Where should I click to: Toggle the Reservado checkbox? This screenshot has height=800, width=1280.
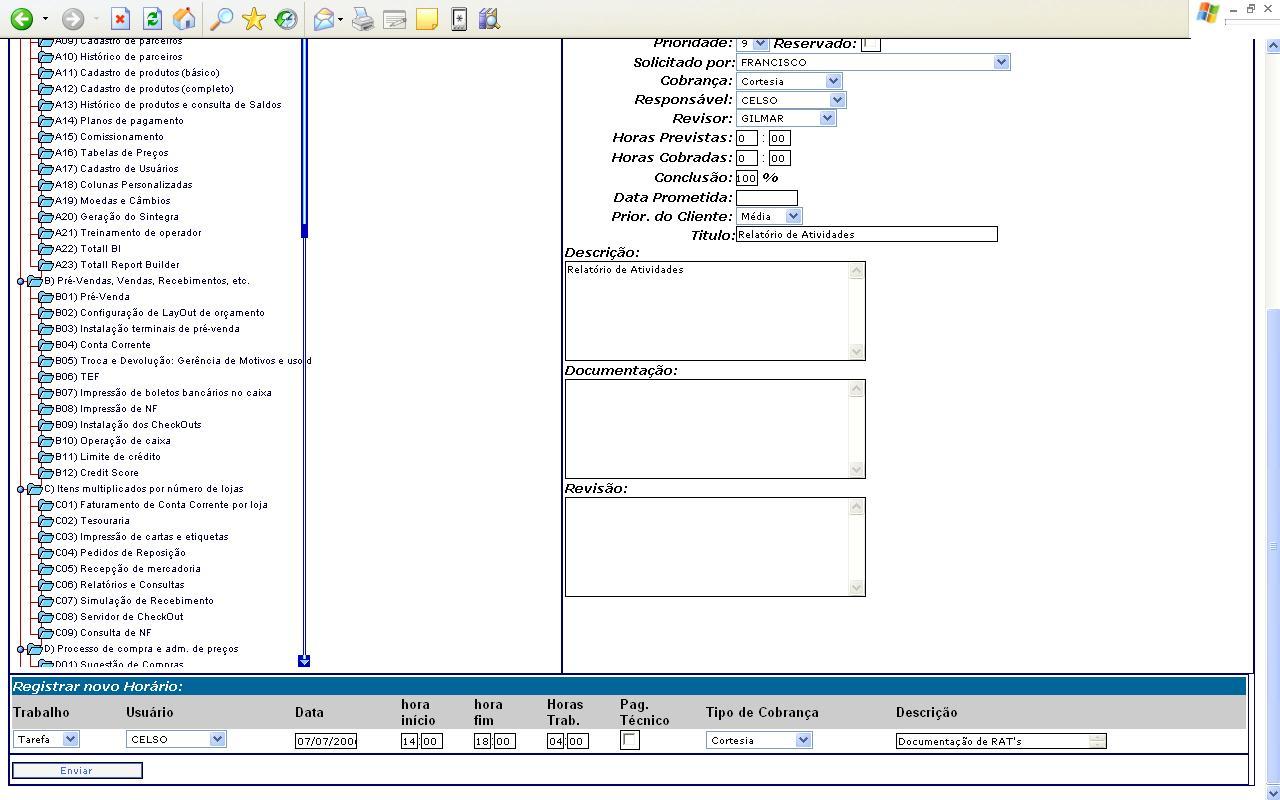[871, 44]
